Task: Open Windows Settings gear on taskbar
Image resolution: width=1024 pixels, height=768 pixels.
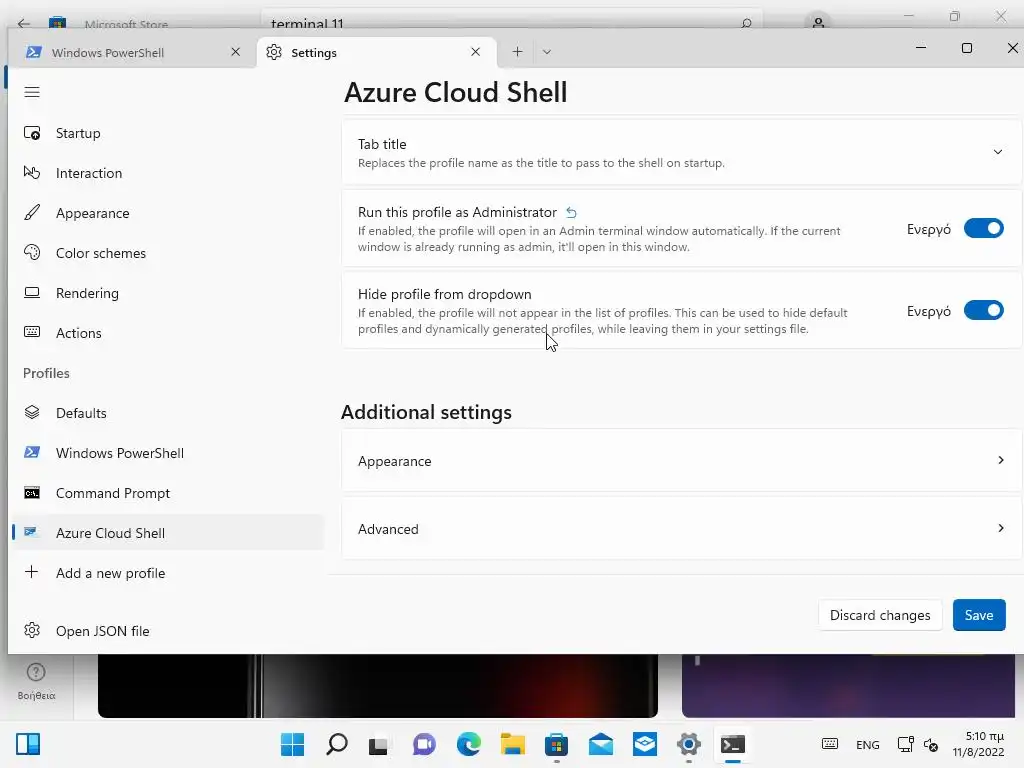Action: [689, 744]
